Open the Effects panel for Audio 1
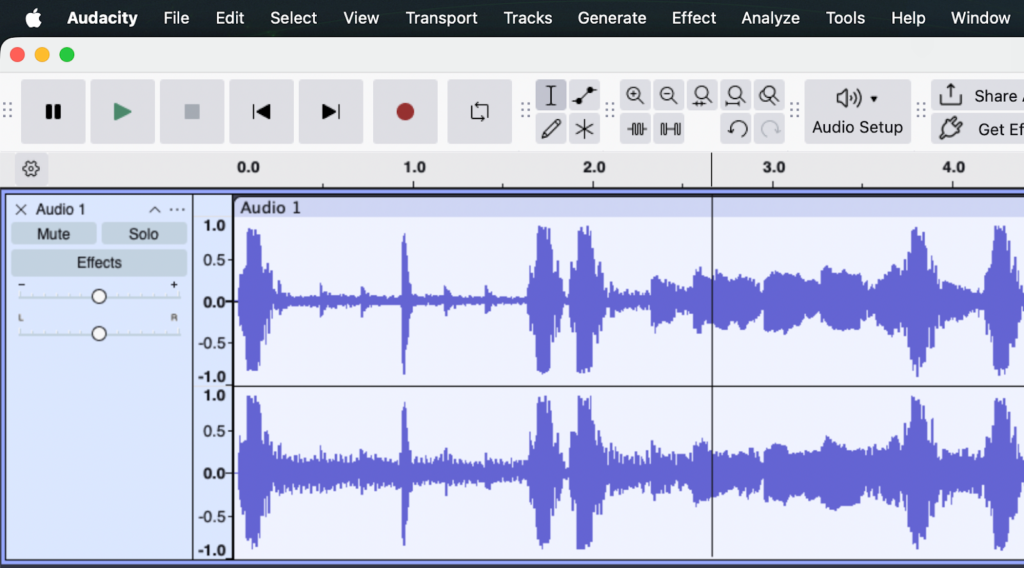This screenshot has height=568, width=1024. coord(99,263)
